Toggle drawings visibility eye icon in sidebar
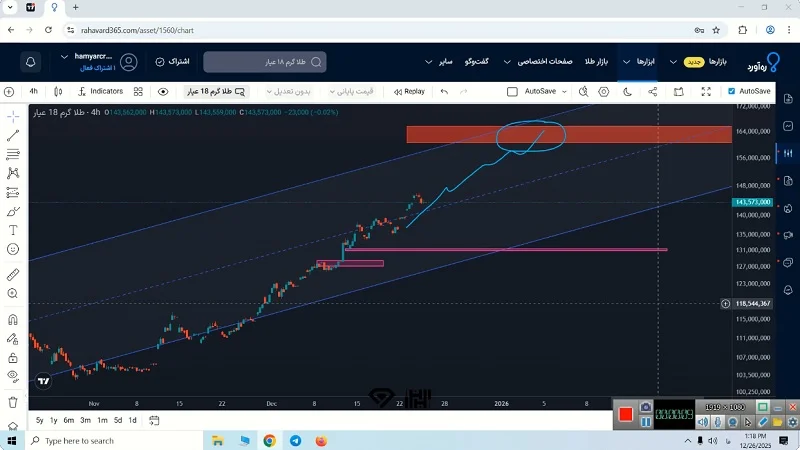This screenshot has width=800, height=450. click(x=13, y=376)
